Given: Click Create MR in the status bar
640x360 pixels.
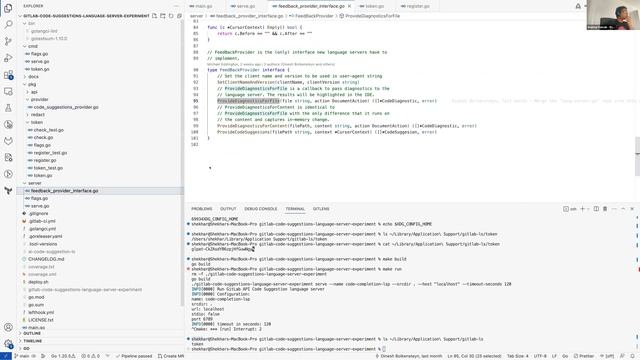Looking at the screenshot, I should [171, 356].
